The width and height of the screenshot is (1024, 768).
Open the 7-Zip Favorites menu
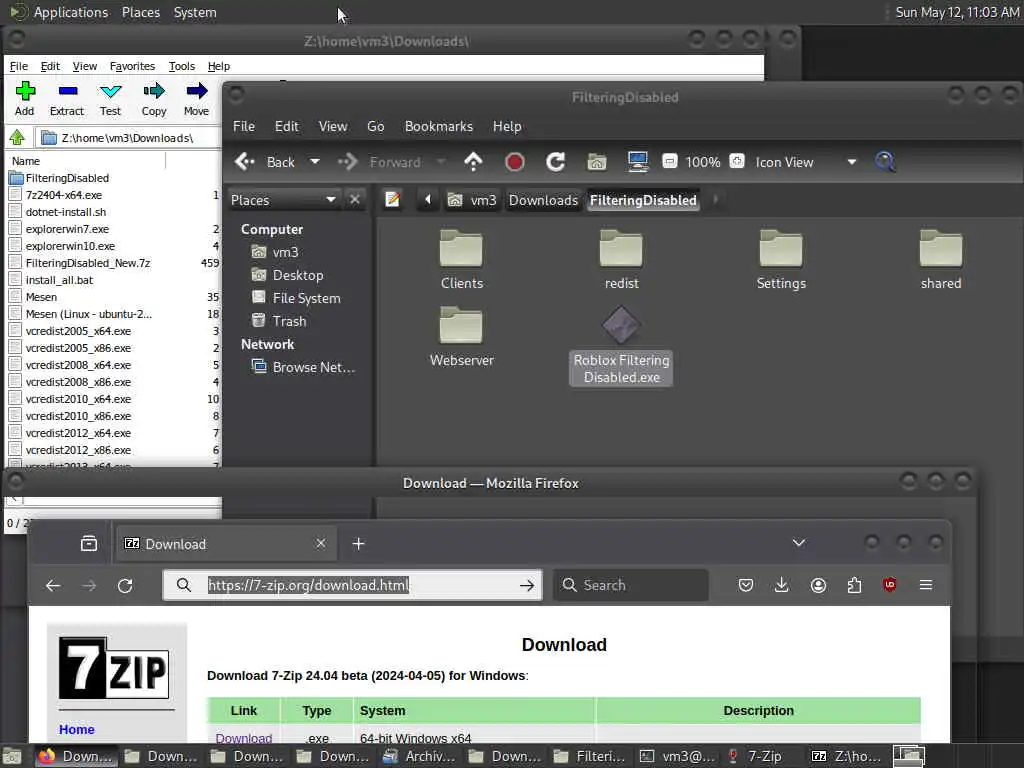pyautogui.click(x=133, y=66)
